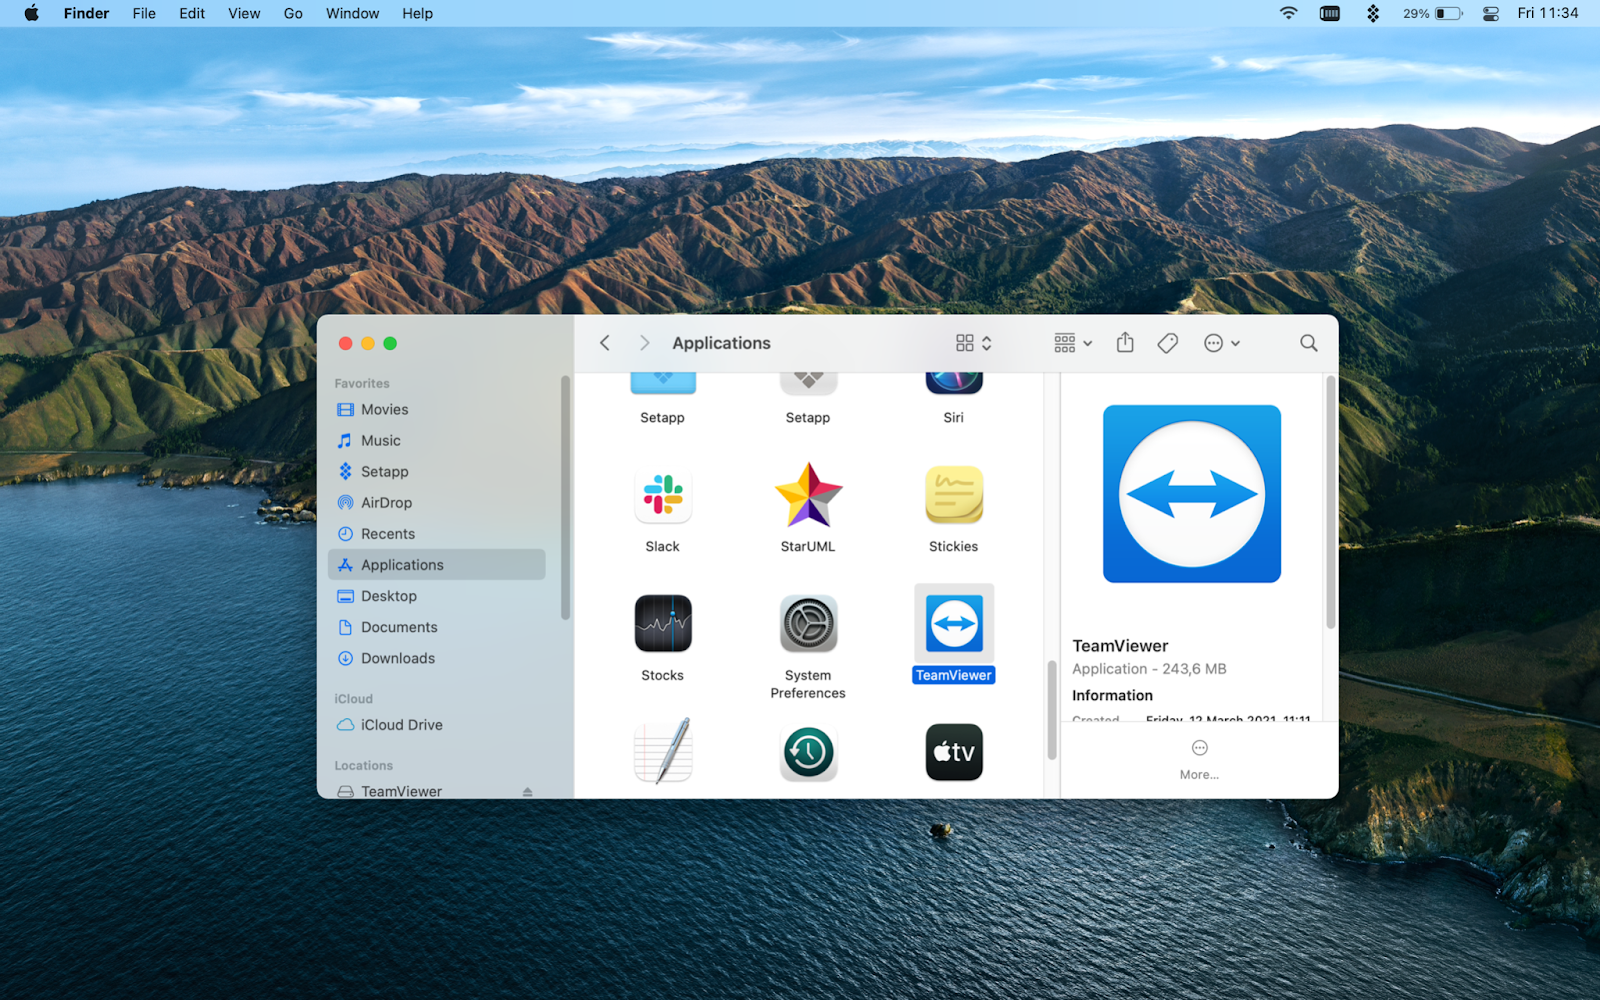Select Applications in the sidebar
The width and height of the screenshot is (1600, 1000).
point(437,565)
